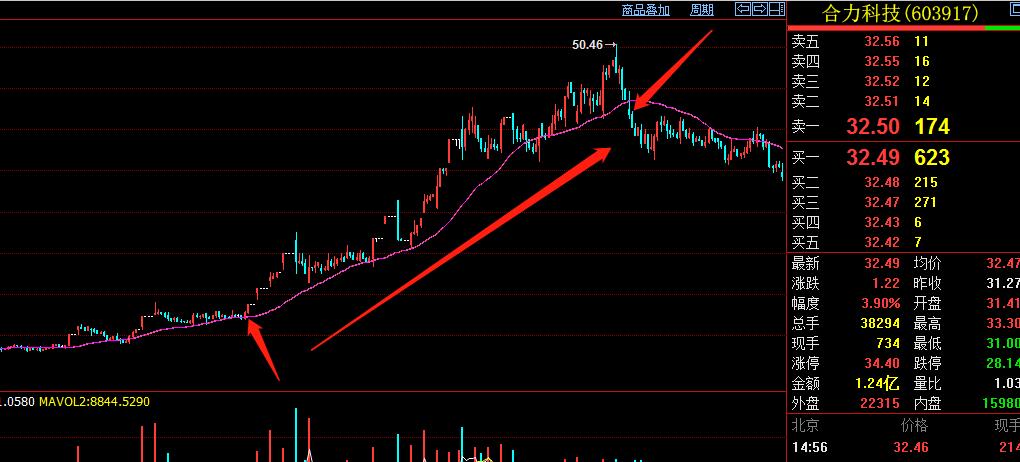
Task: Click the 卖一 volume 174
Action: 932,126
